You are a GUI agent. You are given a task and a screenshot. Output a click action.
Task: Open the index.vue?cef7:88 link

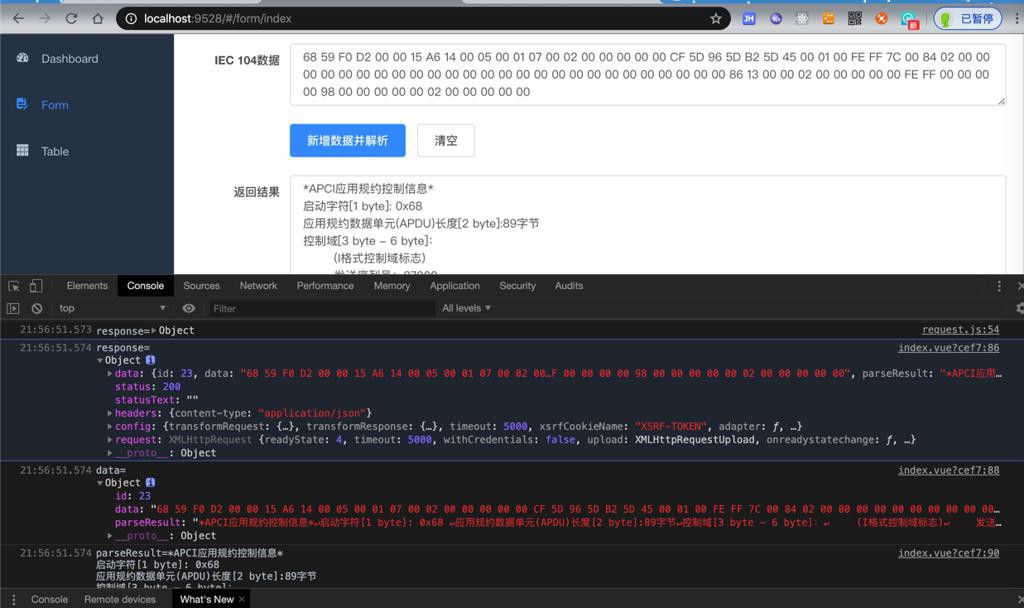pos(949,470)
